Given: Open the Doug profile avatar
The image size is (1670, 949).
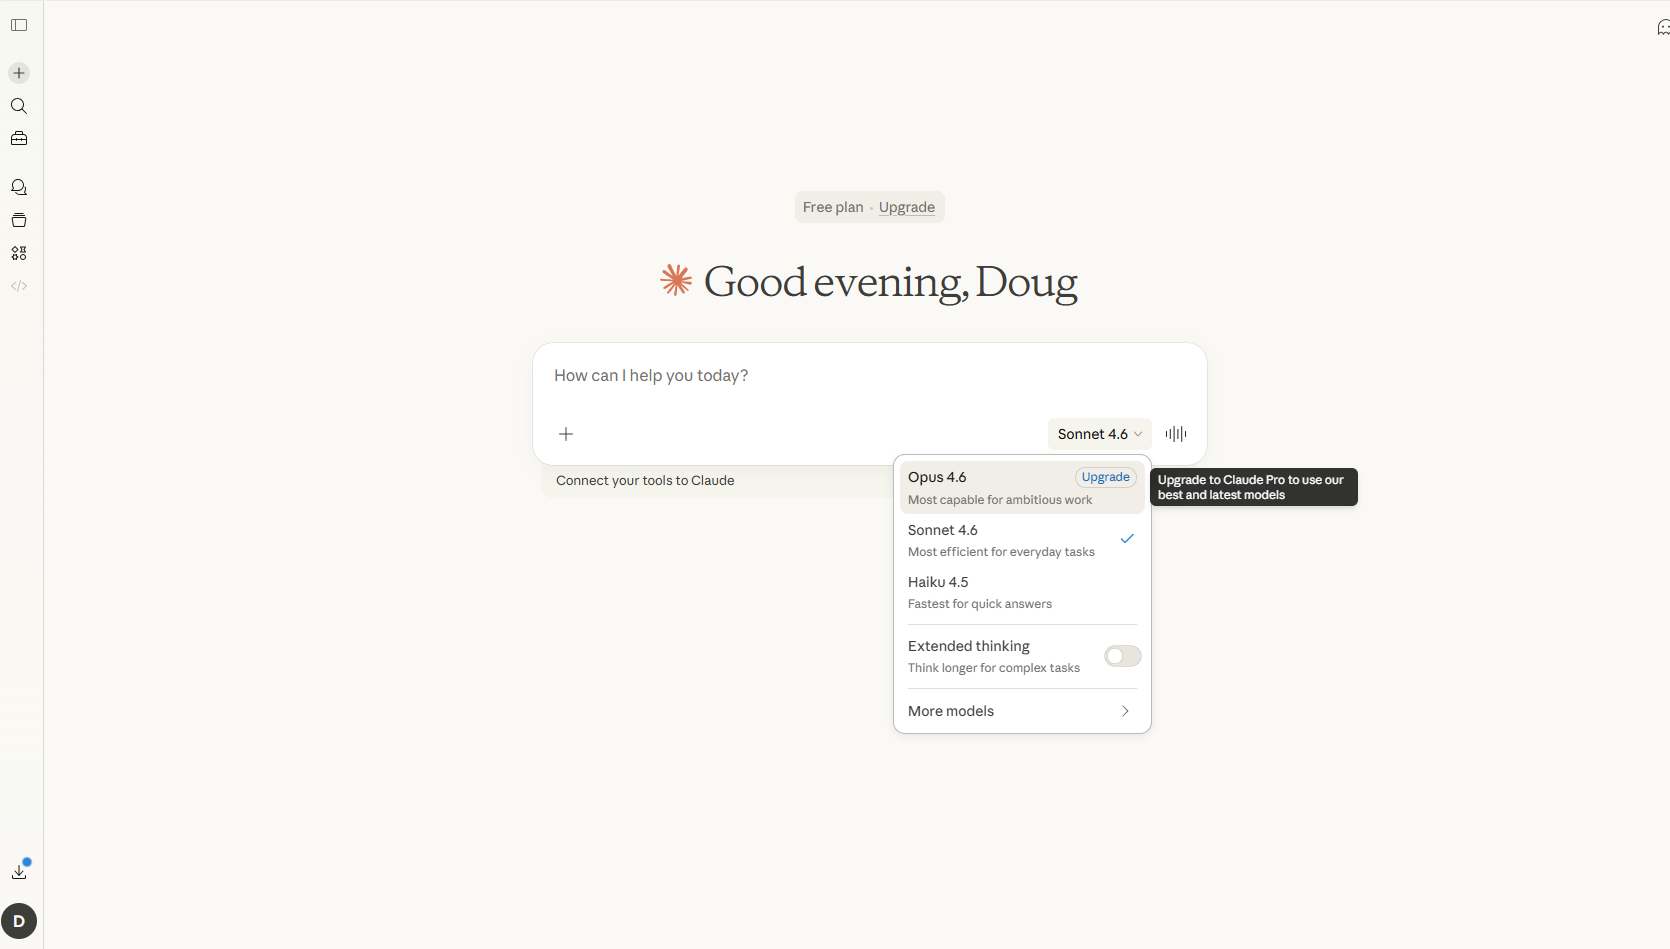Looking at the screenshot, I should [19, 921].
